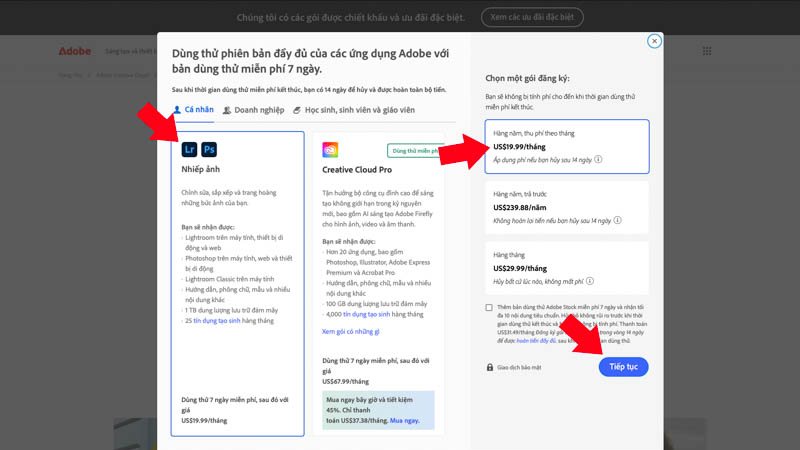Select the Nhiếp ảnh plan card
The height and width of the screenshot is (450, 800).
pyautogui.click(x=238, y=284)
